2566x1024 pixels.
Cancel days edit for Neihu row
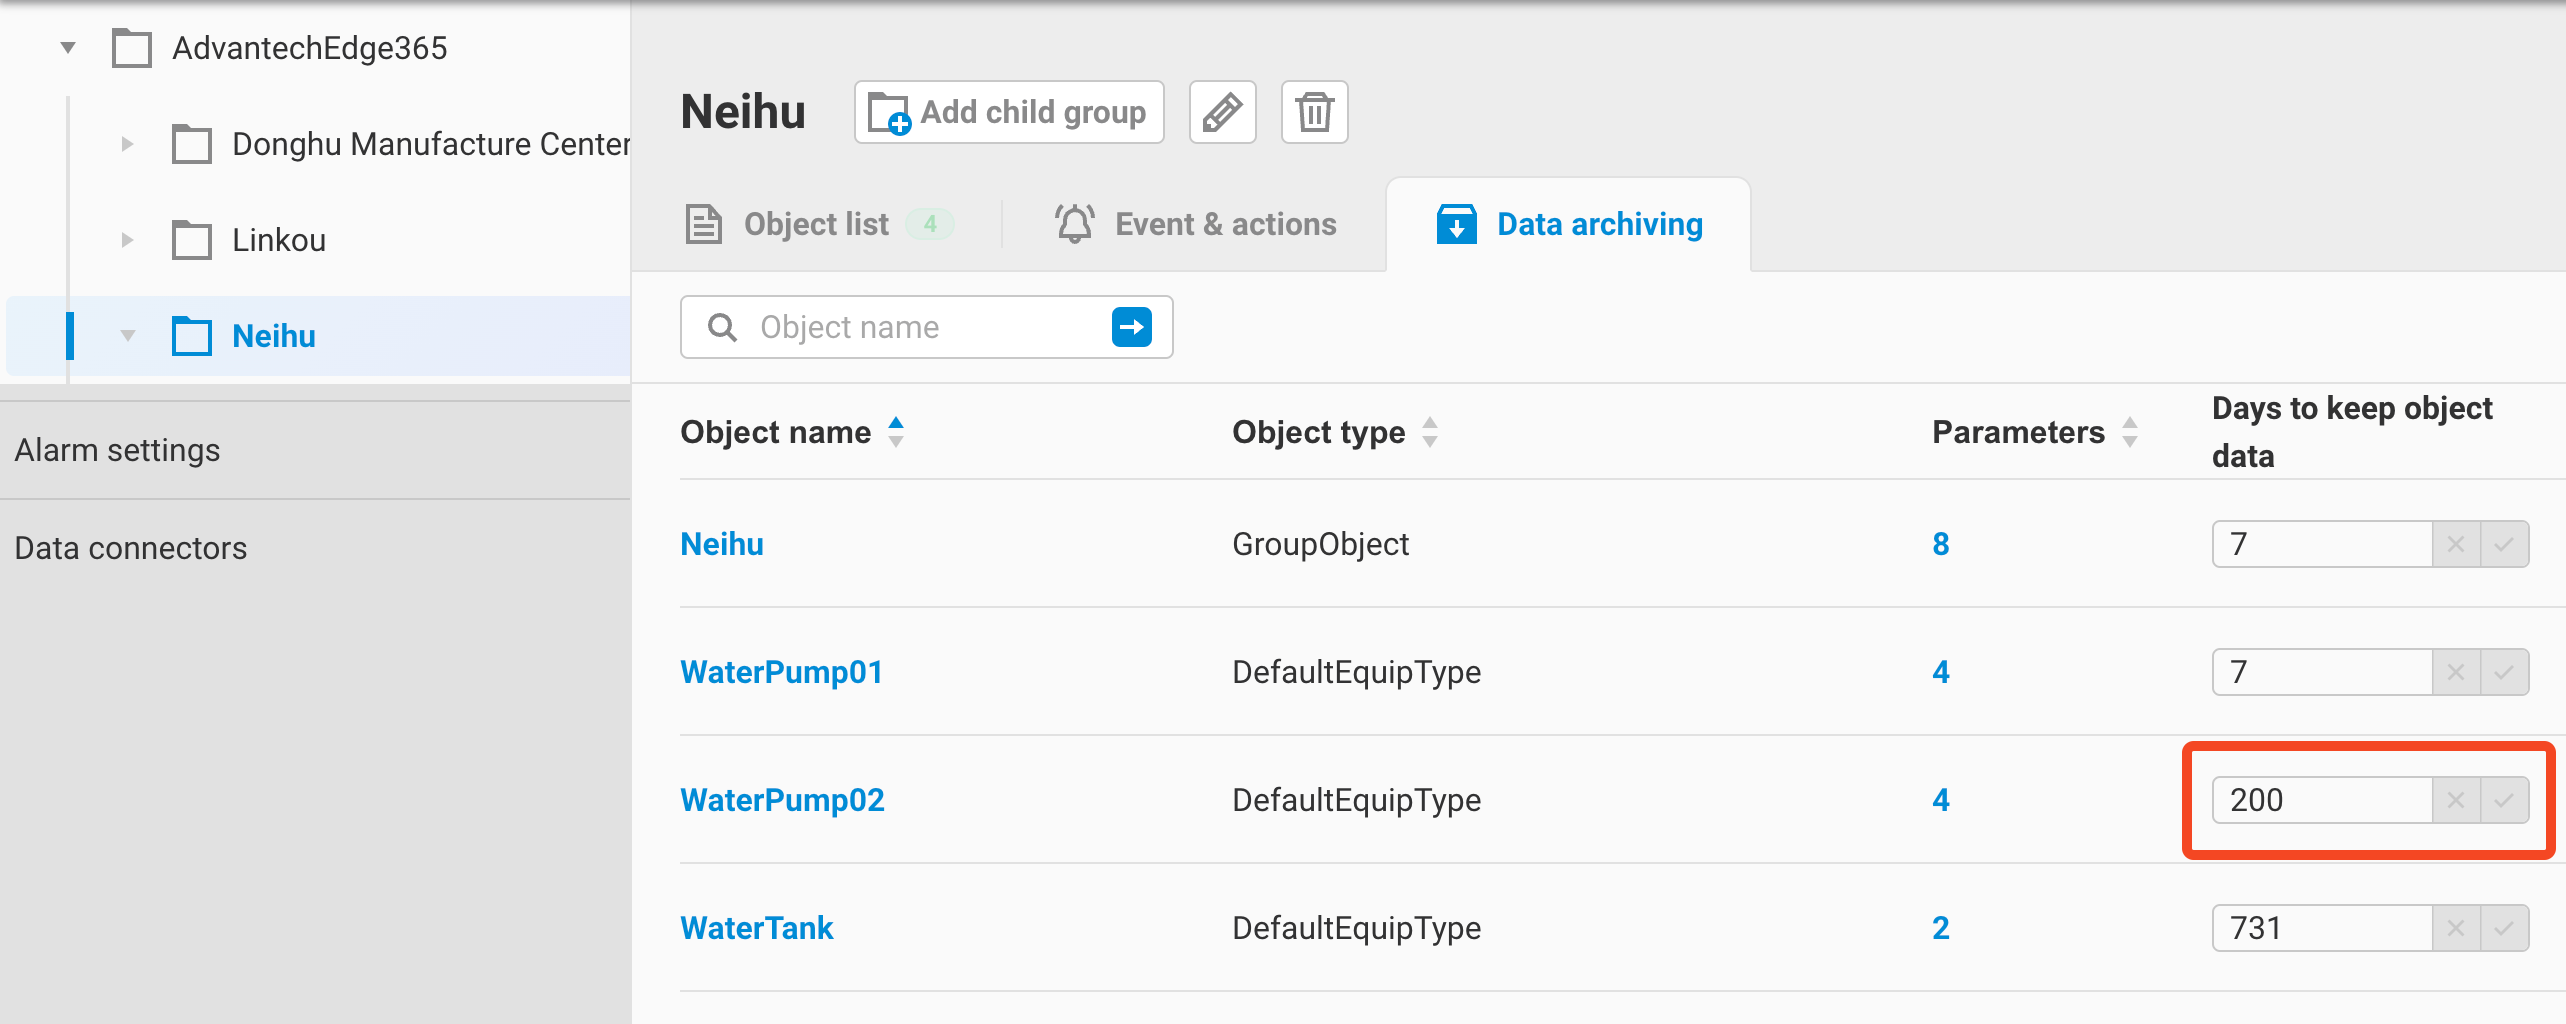pyautogui.click(x=2456, y=544)
